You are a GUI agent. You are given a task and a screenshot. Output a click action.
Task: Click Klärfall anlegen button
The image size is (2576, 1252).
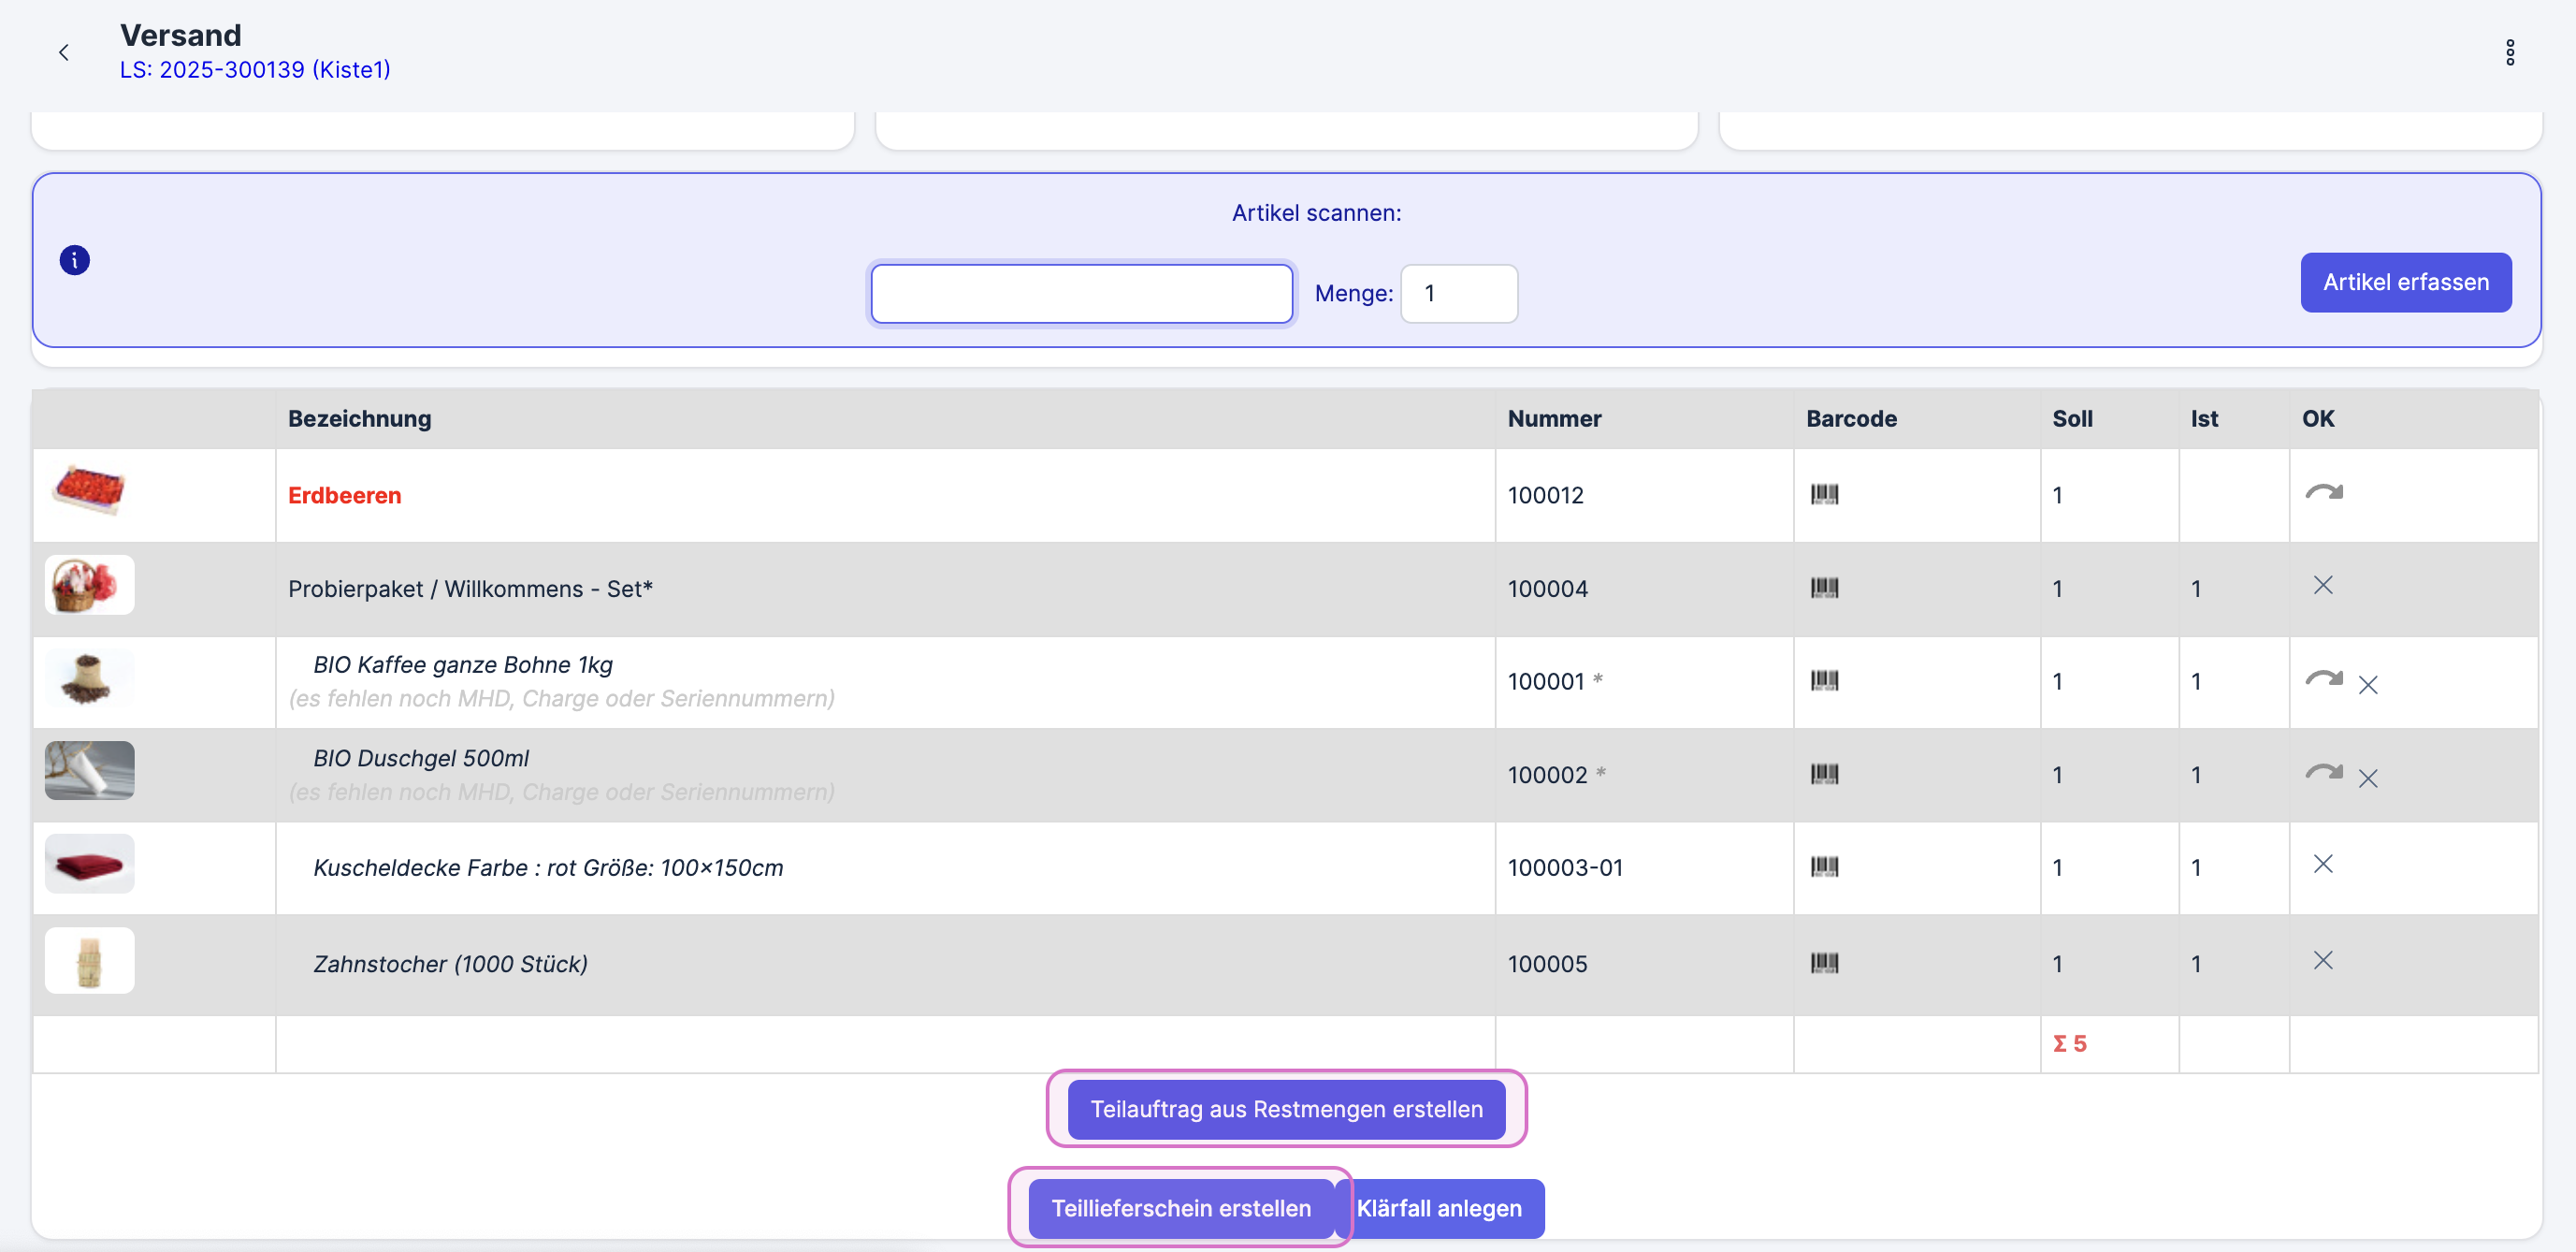(x=1439, y=1207)
